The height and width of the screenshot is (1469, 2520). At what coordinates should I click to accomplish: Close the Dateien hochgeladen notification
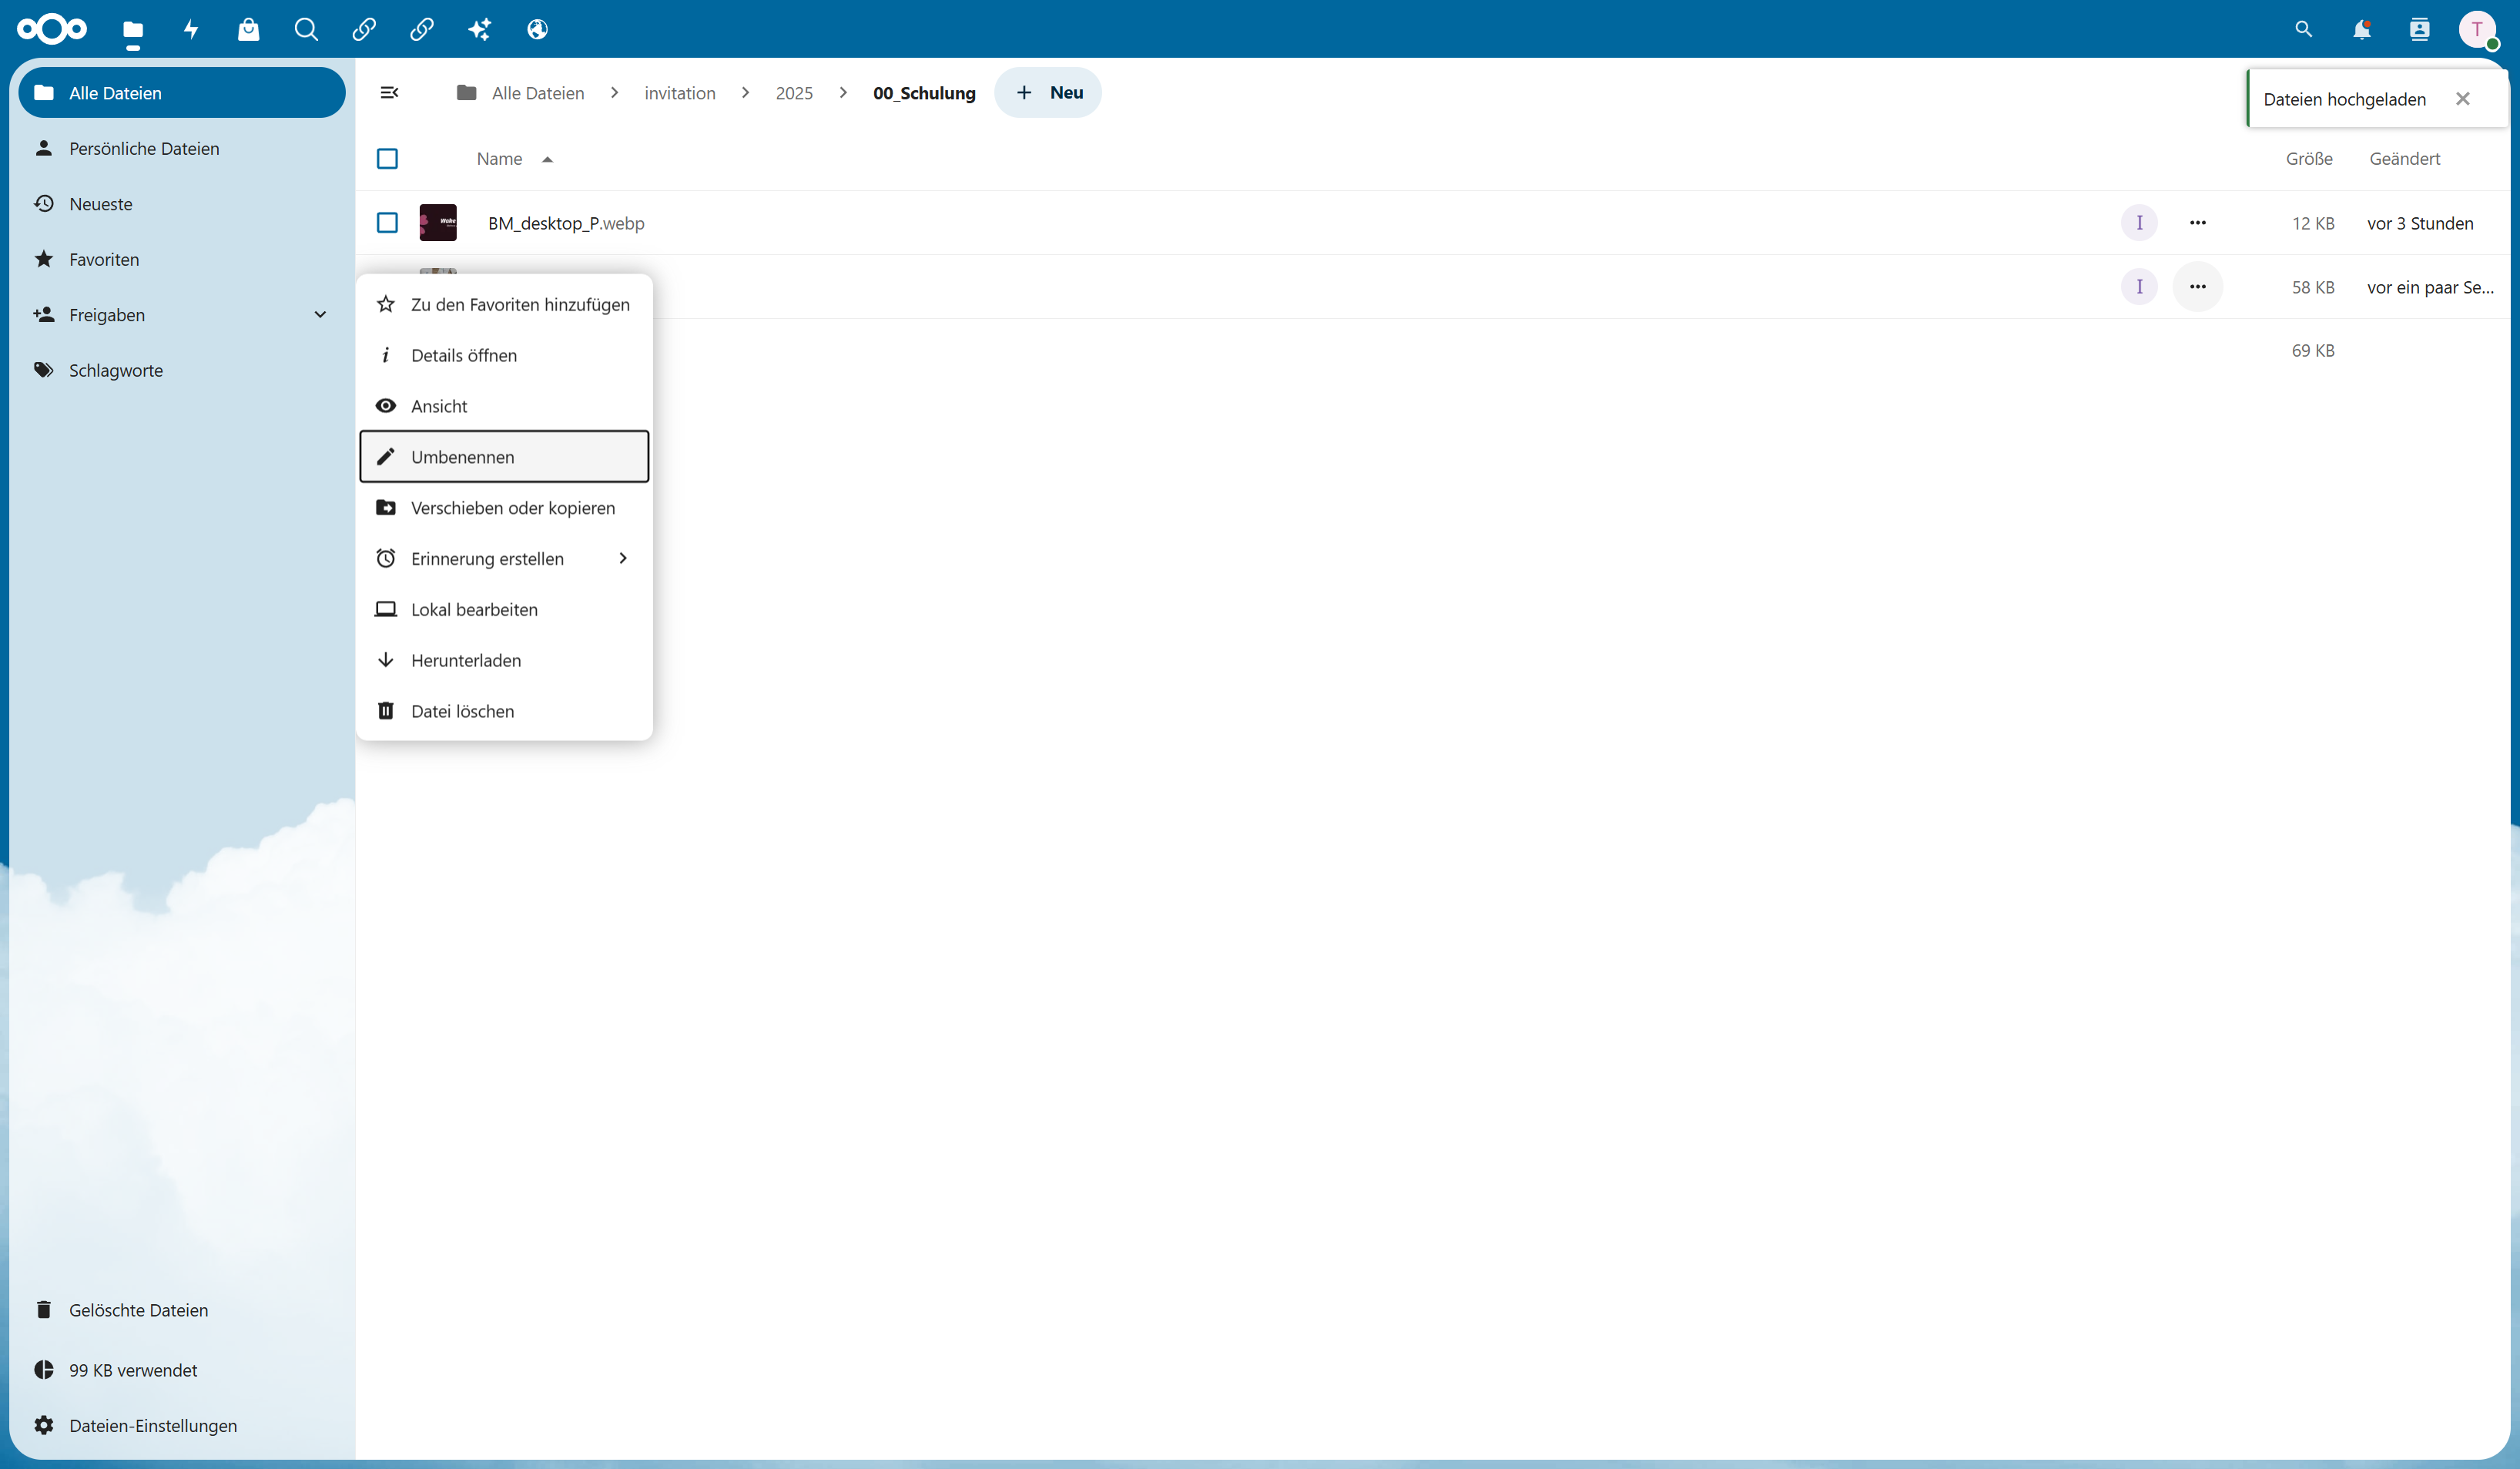(x=2463, y=99)
